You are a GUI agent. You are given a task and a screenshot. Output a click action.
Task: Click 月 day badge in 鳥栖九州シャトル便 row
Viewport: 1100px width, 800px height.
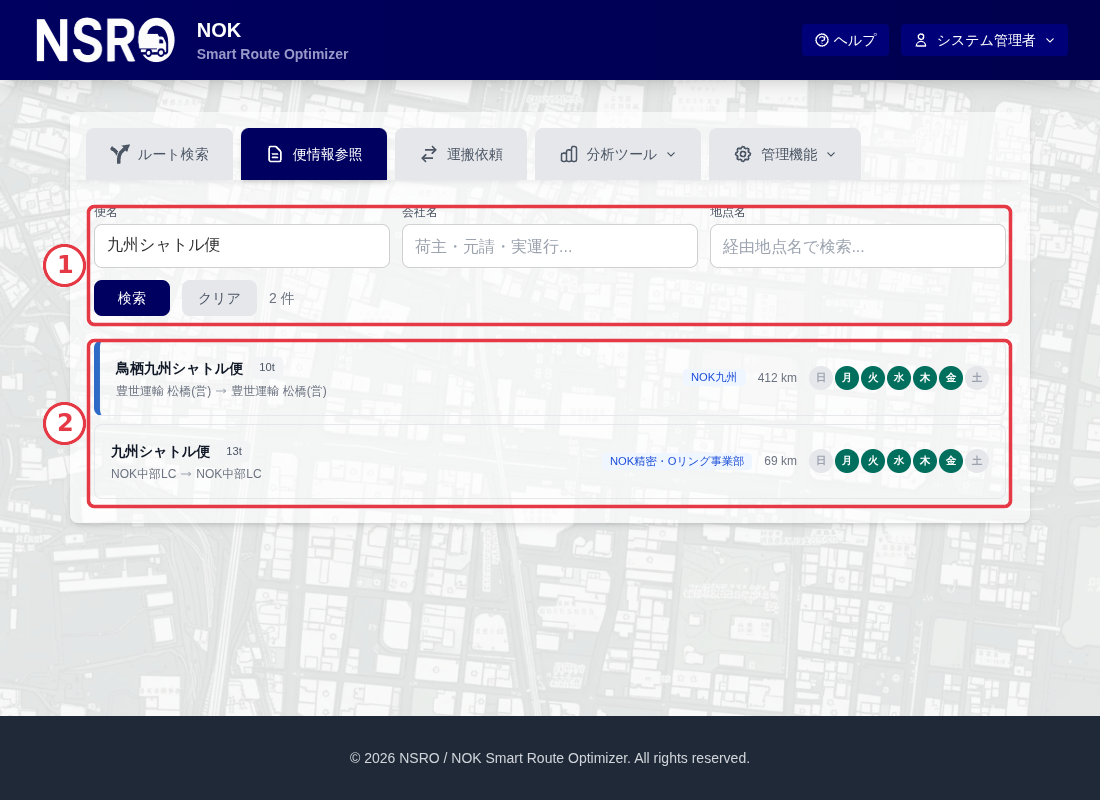pyautogui.click(x=847, y=378)
